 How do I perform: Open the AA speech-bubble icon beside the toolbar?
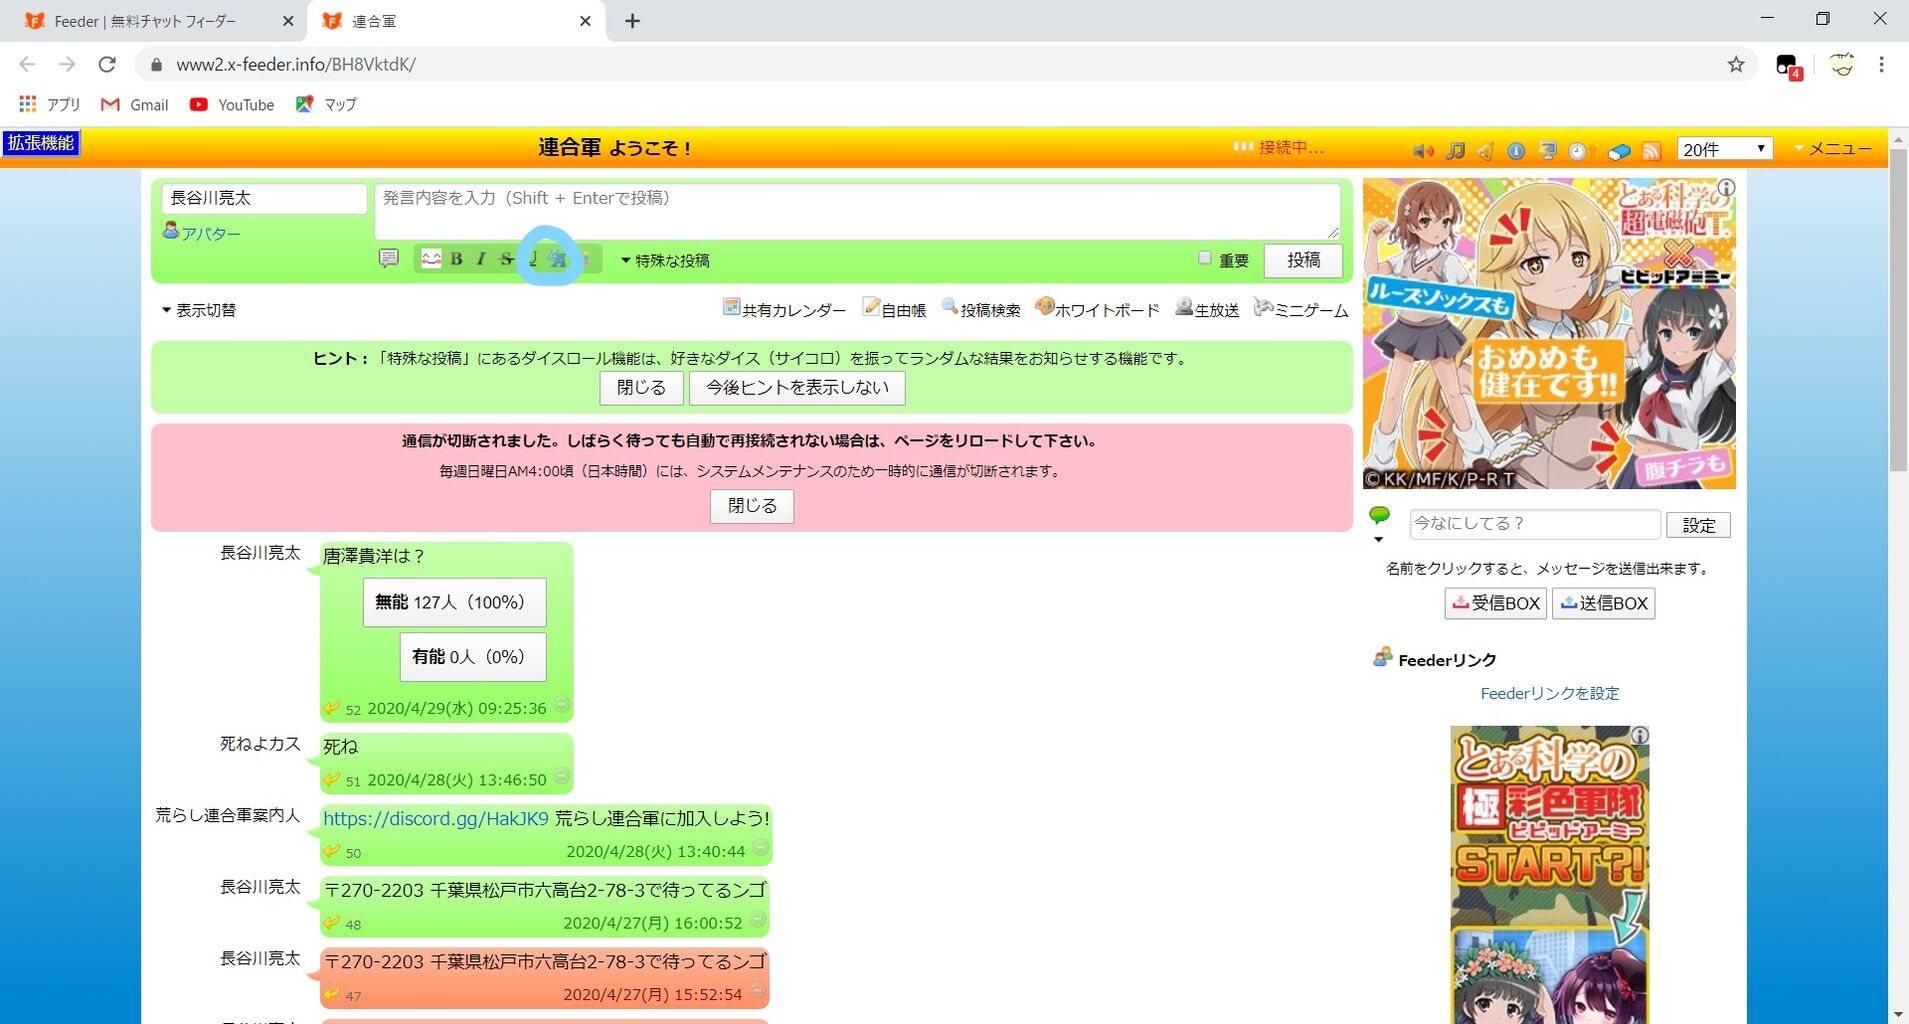pos(389,259)
